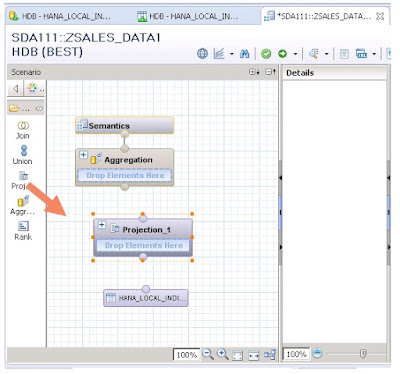Image resolution: width=400 pixels, height=374 pixels.
Task: Click the zoom out magnifier in scenario
Action: point(208,354)
